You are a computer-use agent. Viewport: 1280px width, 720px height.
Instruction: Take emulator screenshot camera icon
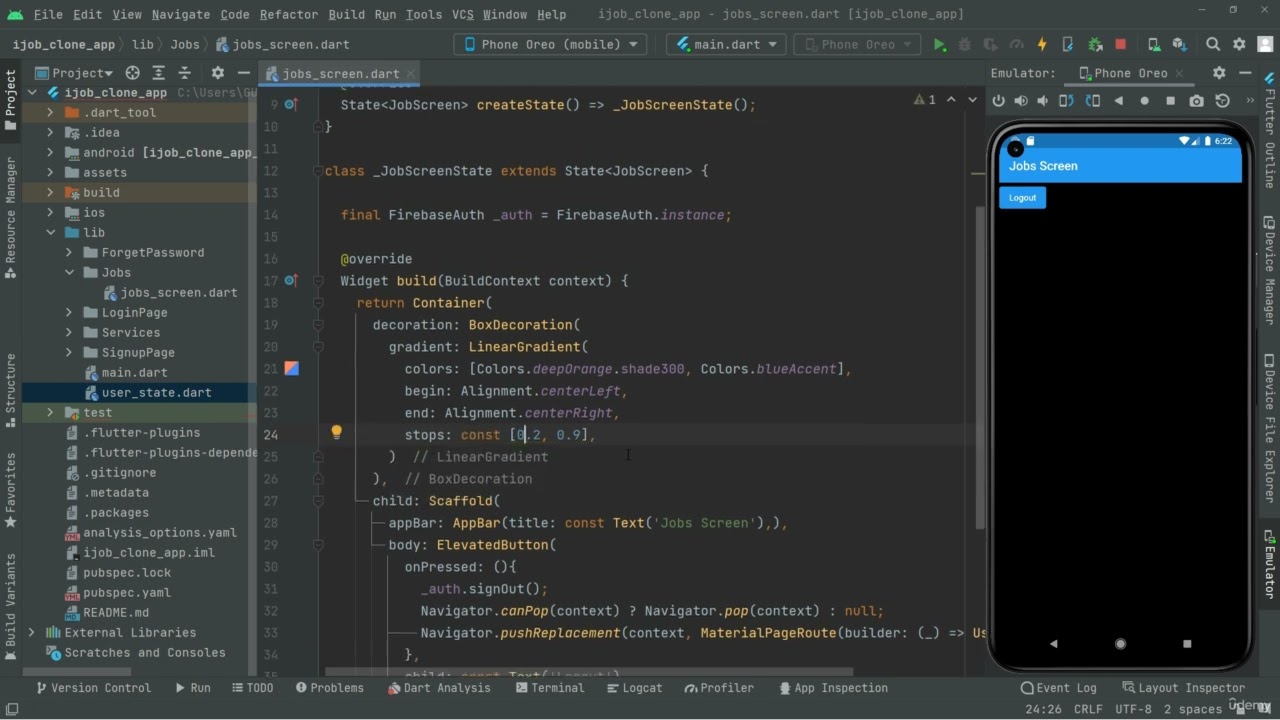pyautogui.click(x=1197, y=101)
